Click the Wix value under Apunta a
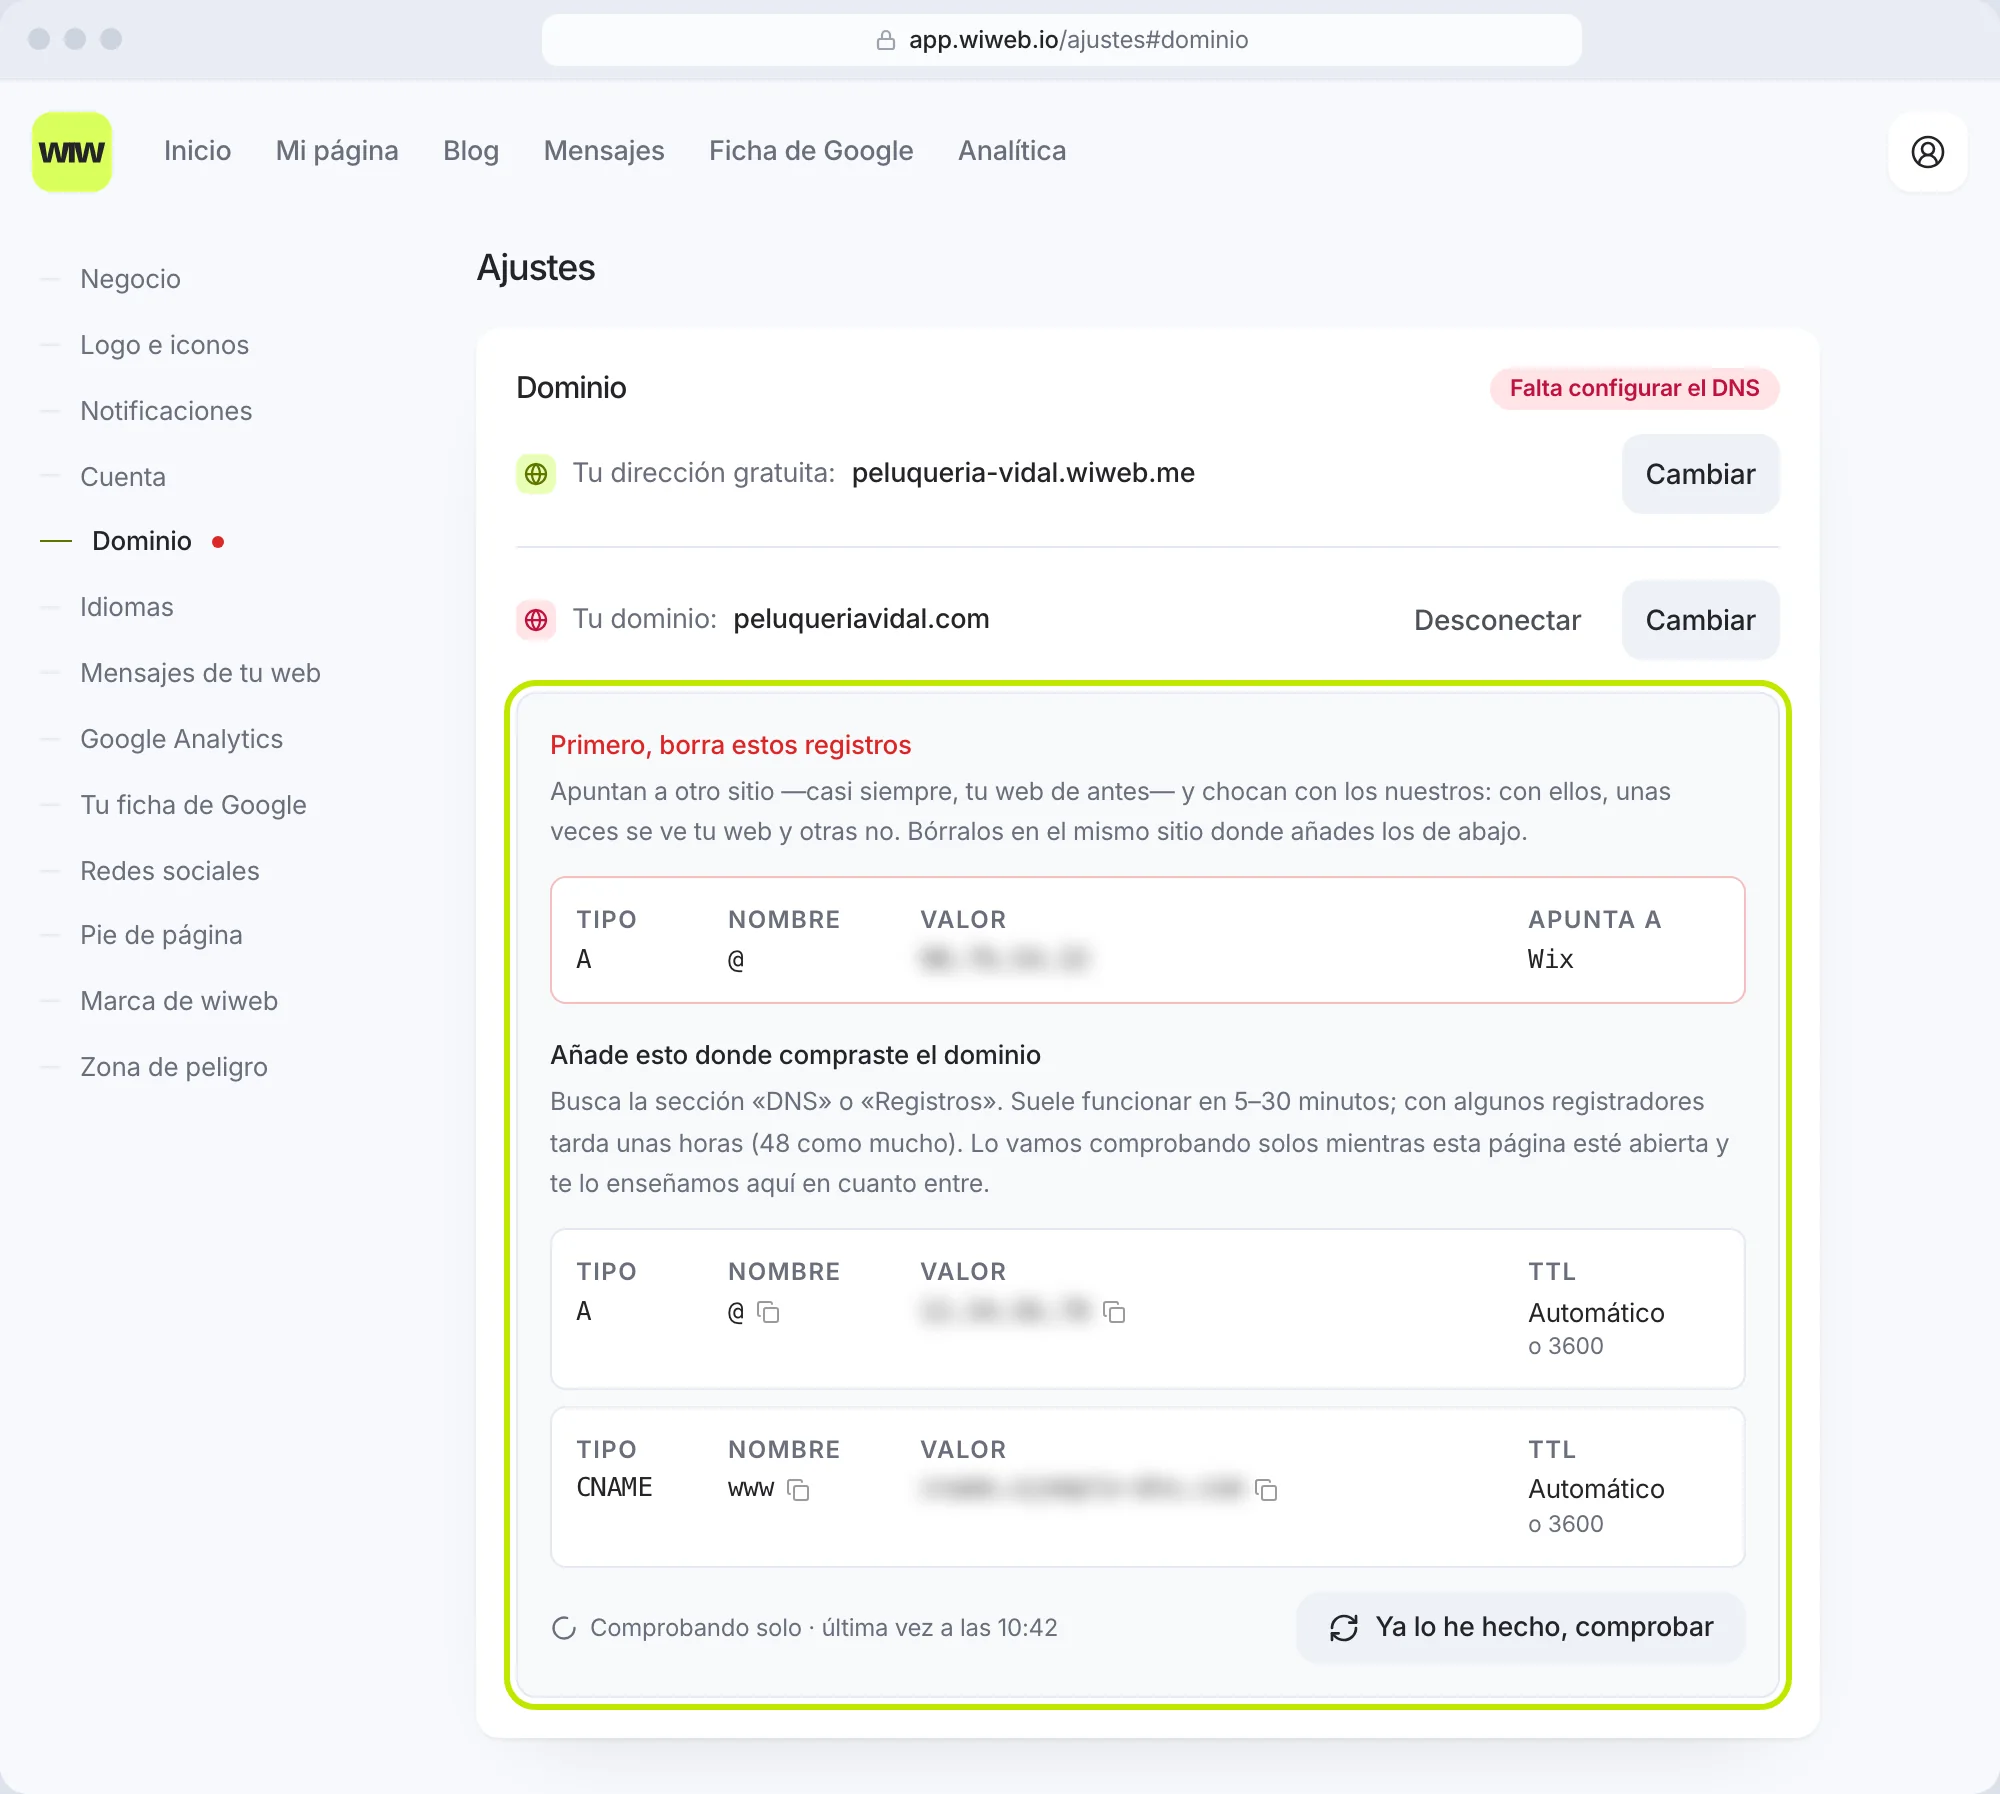This screenshot has height=1794, width=2000. coord(1550,960)
